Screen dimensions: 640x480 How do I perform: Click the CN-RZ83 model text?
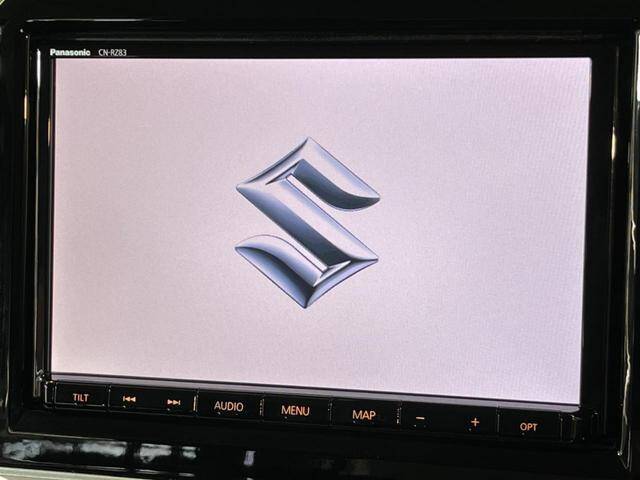(x=112, y=53)
